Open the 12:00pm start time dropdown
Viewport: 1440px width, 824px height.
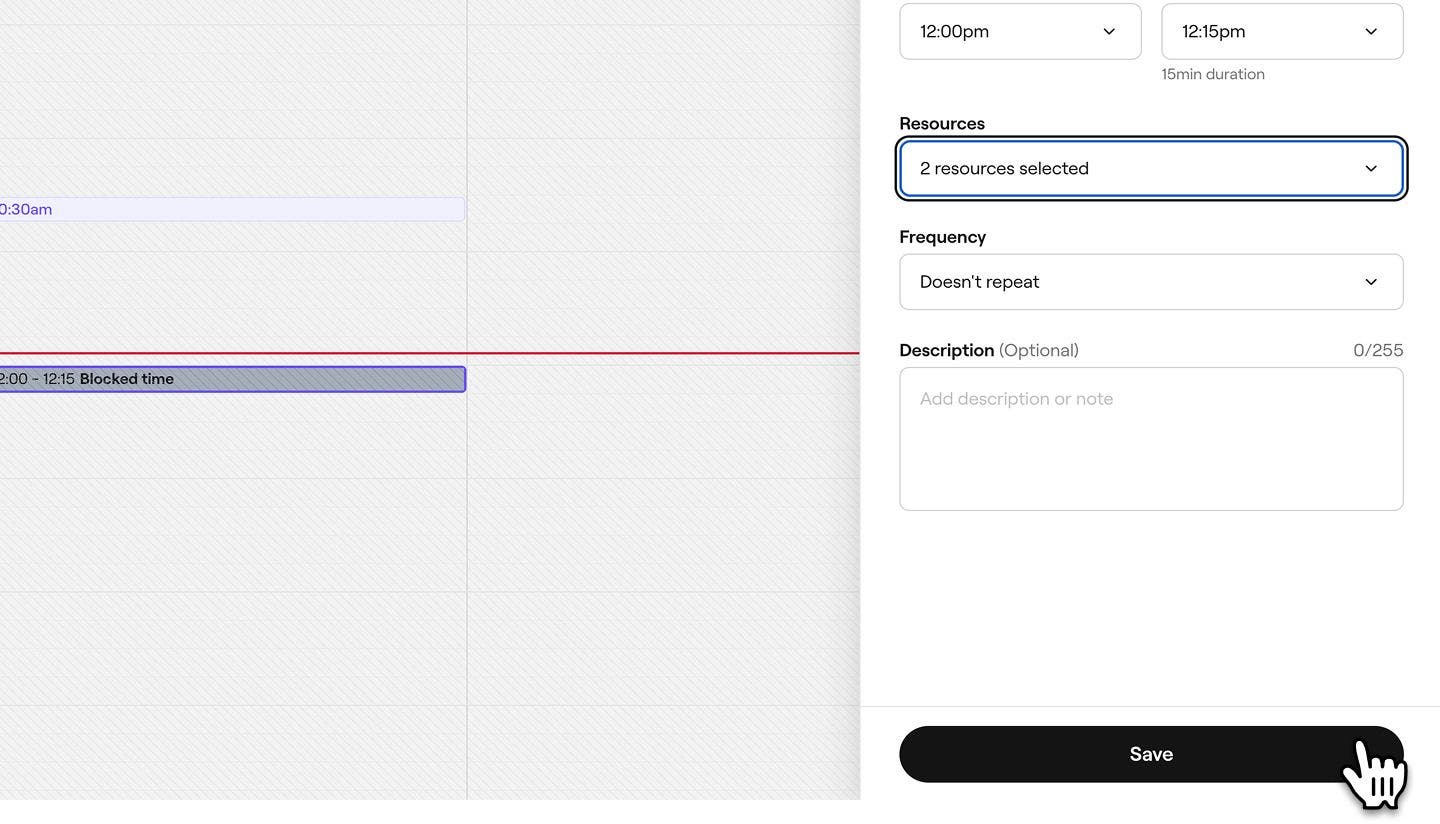click(x=1019, y=31)
